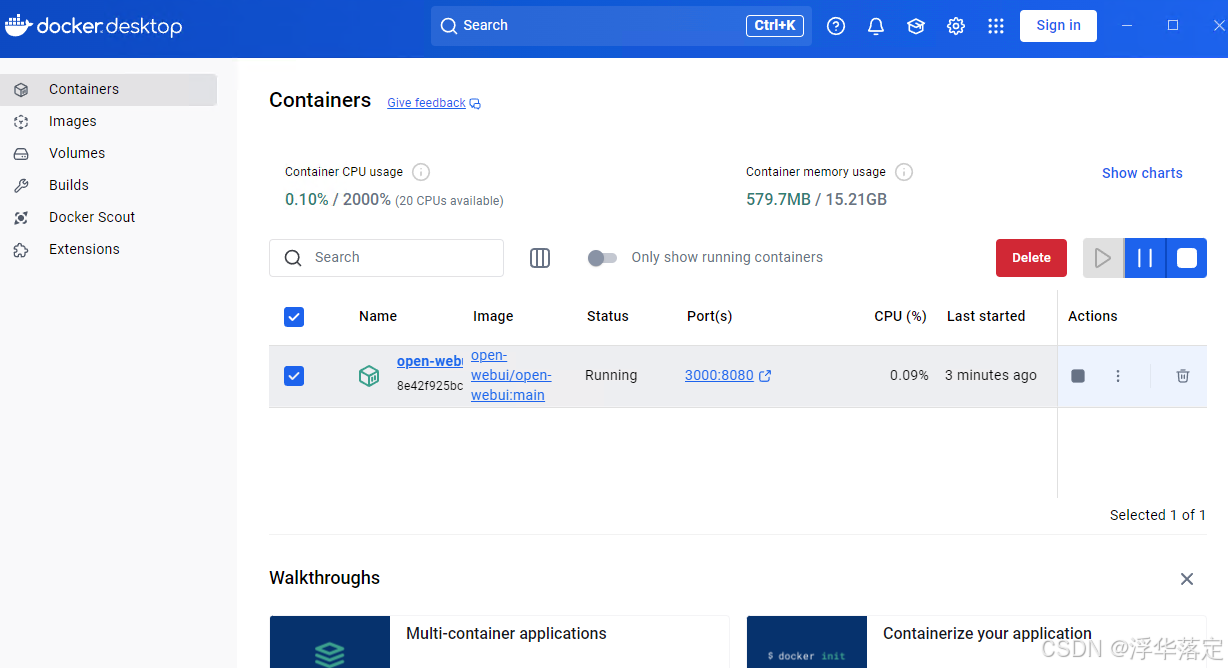Open the Multi-container applications walkthrough card
Image resolution: width=1228 pixels, height=668 pixels.
coord(499,642)
